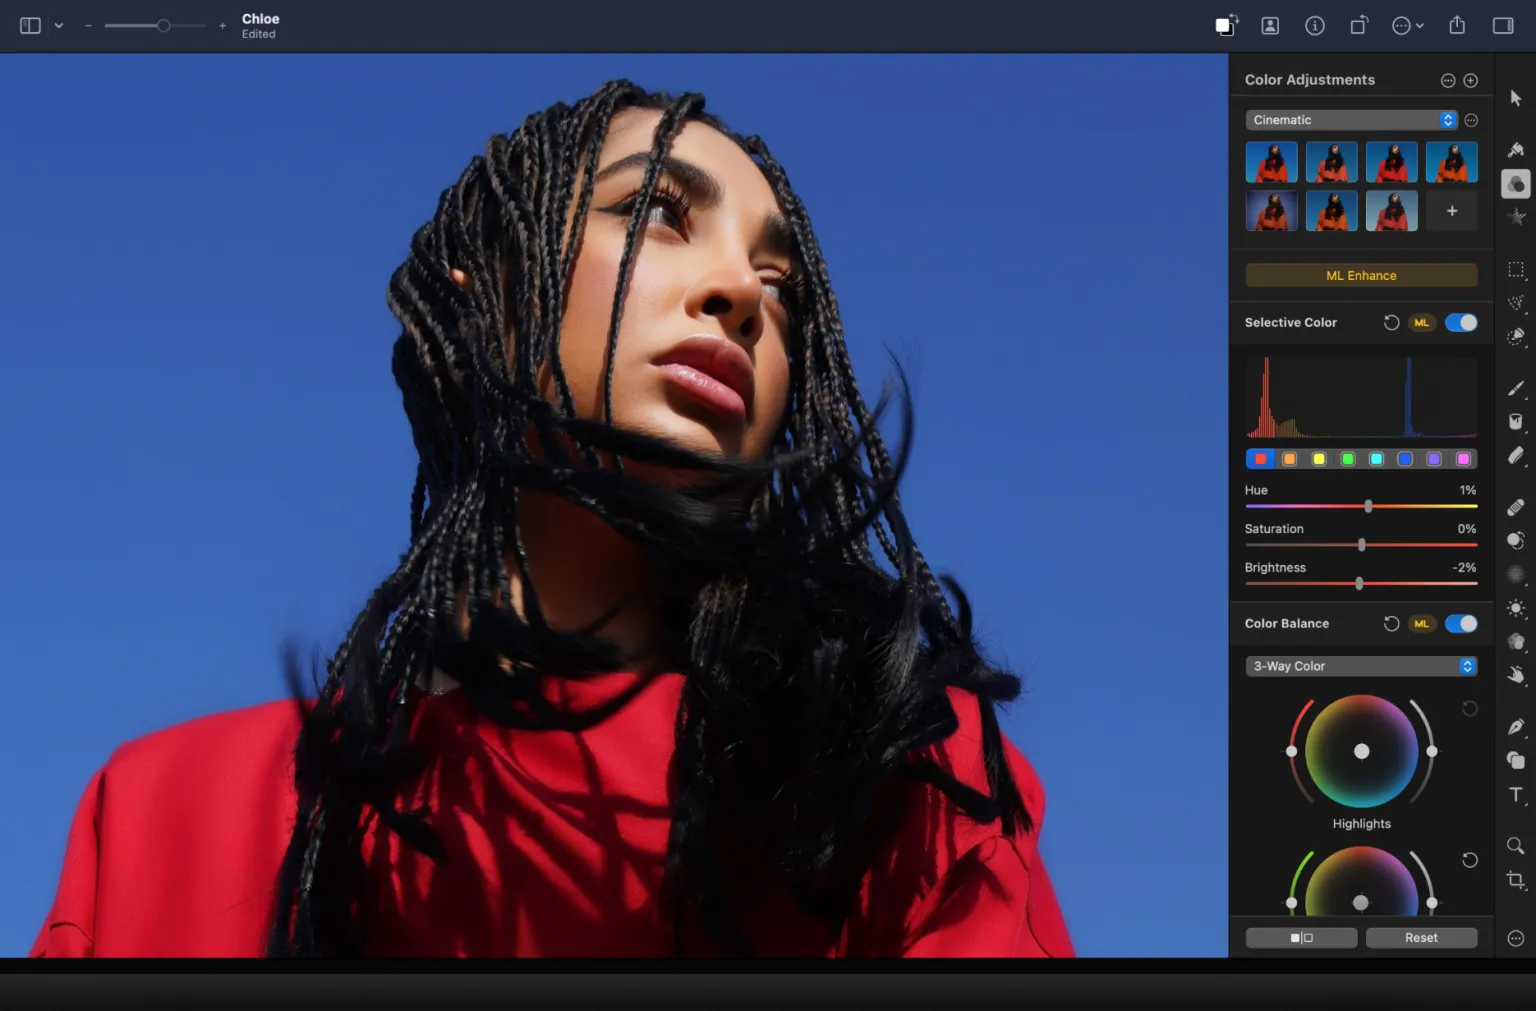This screenshot has height=1011, width=1536.
Task: Open the Color Adjustments options menu
Action: click(1447, 80)
